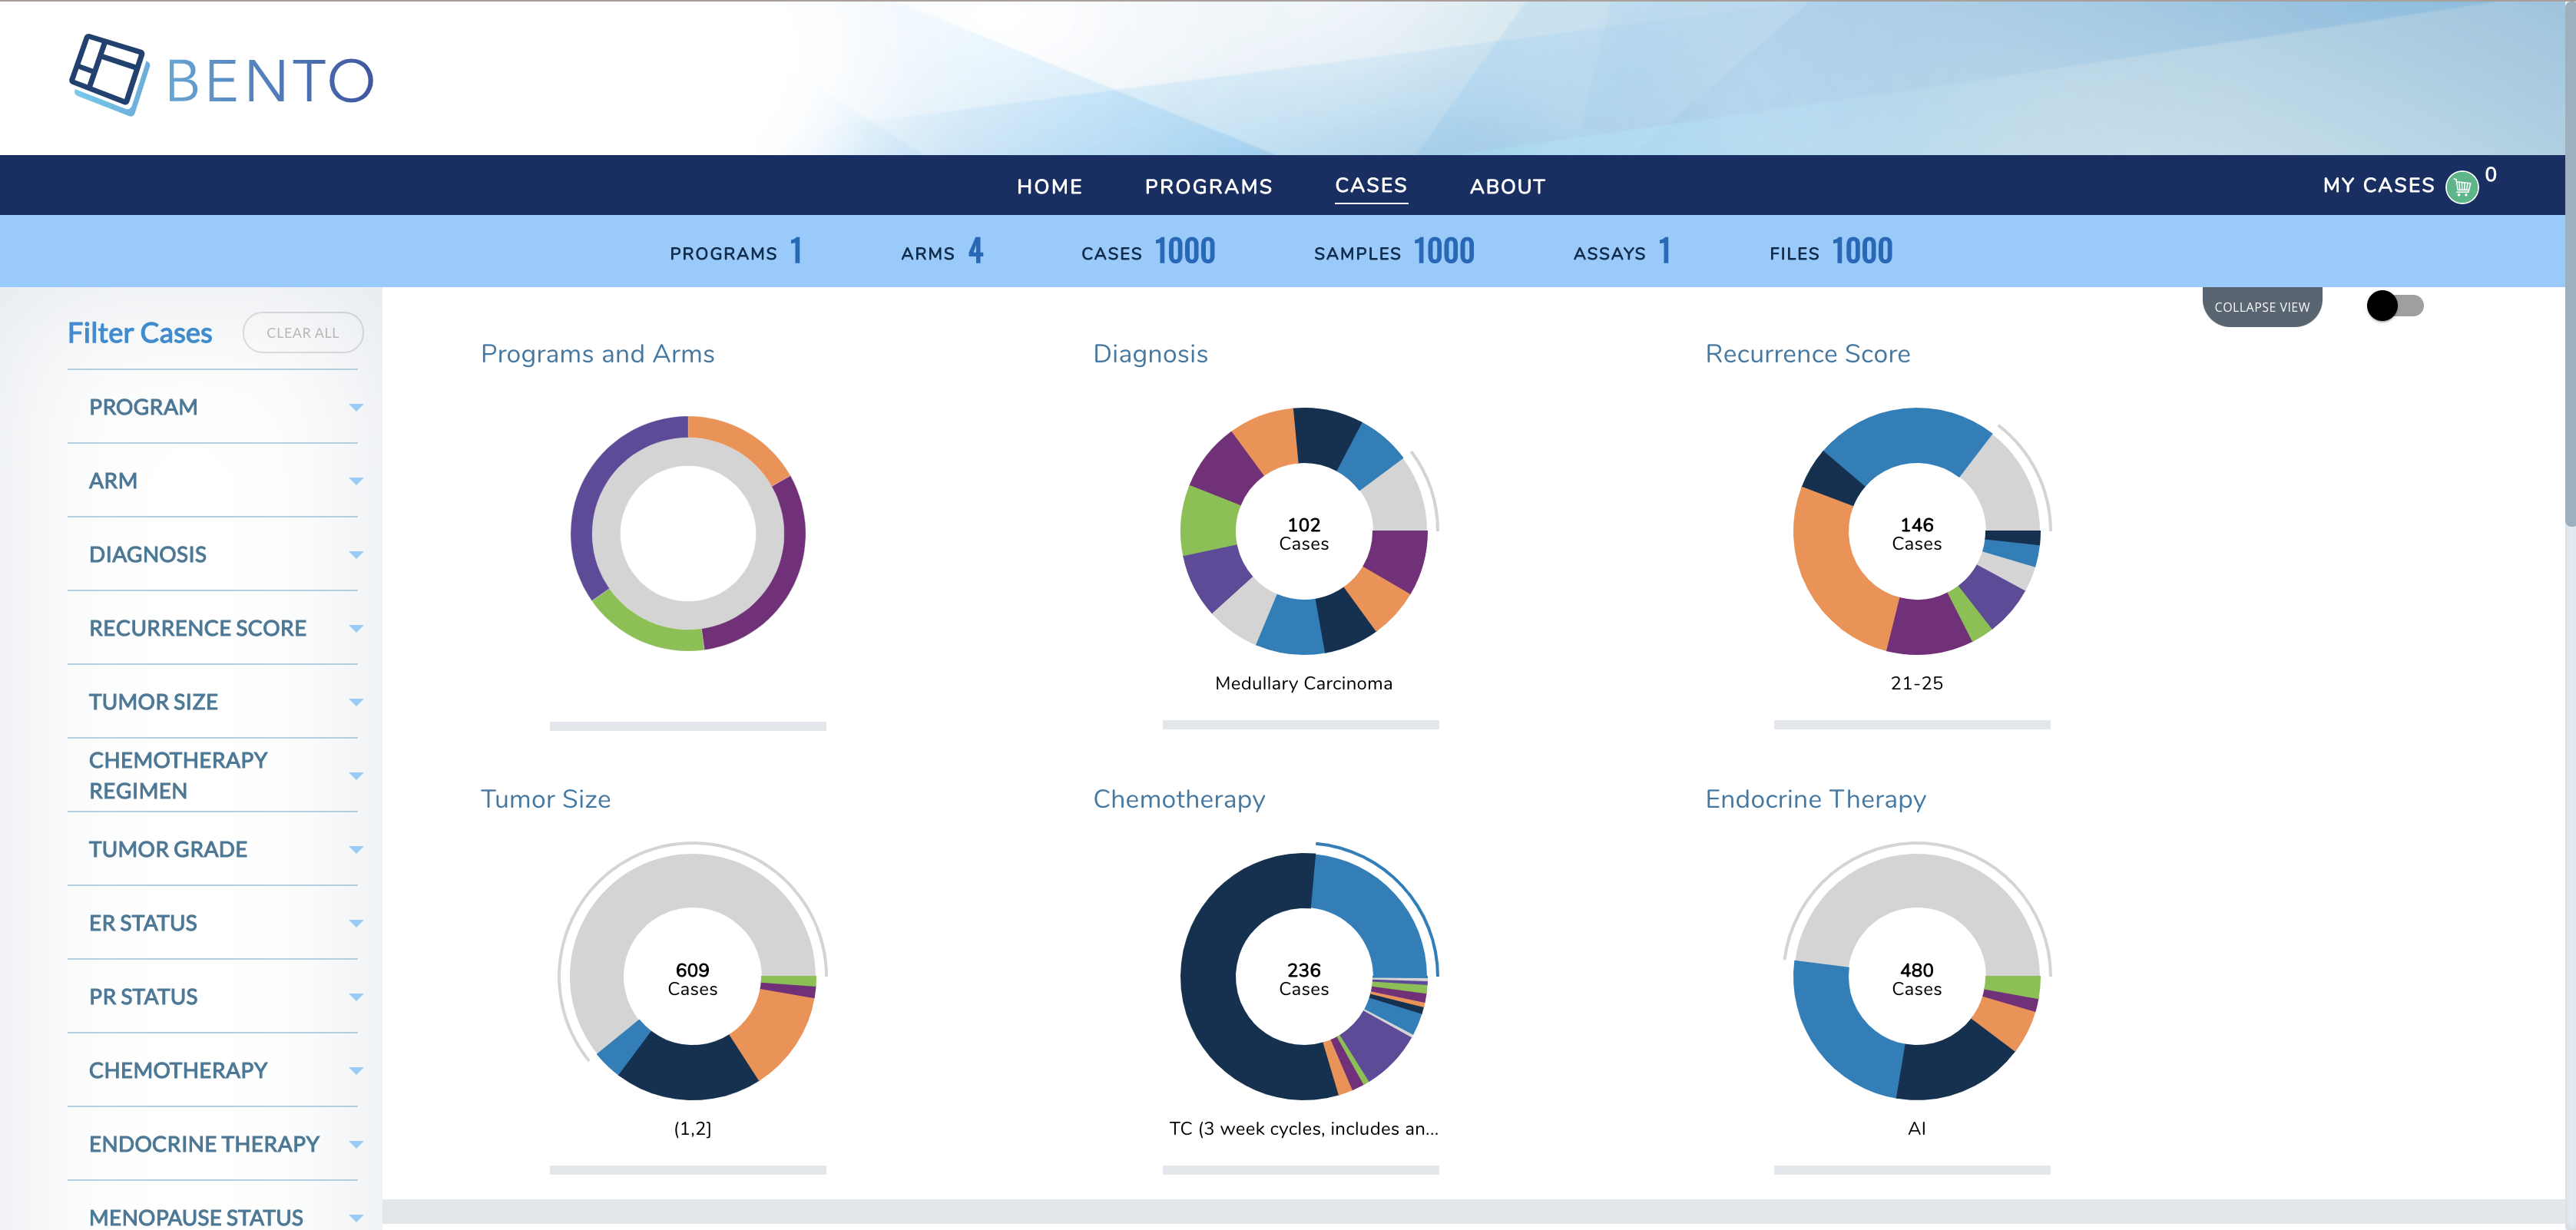Expand the ER Status filter

coord(213,923)
